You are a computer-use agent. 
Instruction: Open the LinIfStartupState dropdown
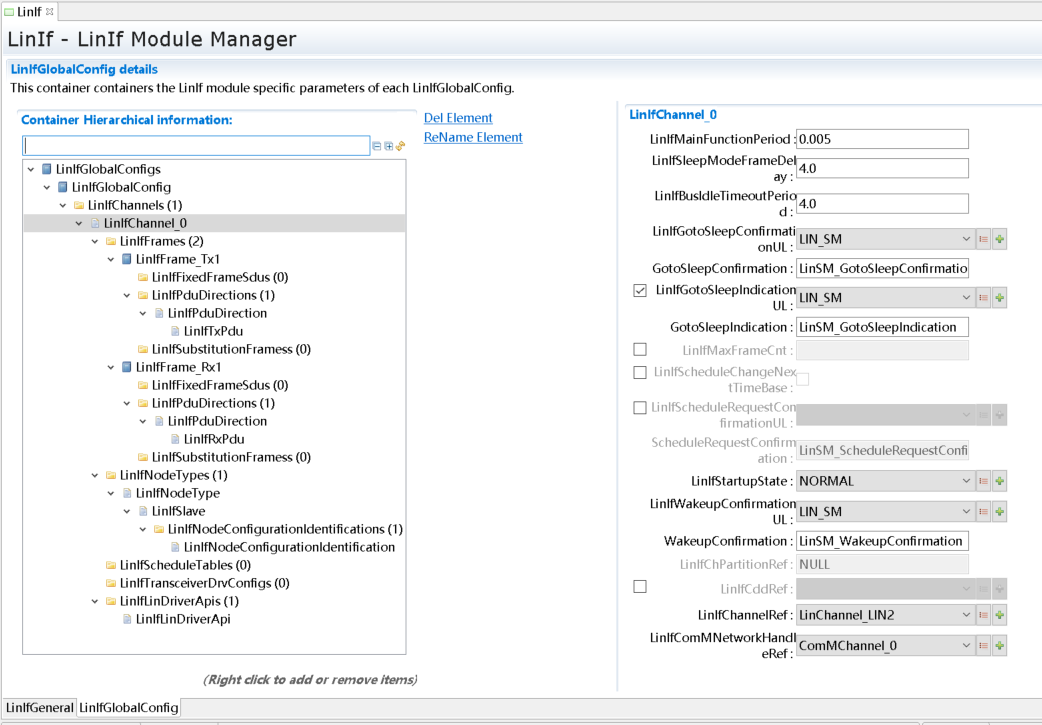pos(884,481)
